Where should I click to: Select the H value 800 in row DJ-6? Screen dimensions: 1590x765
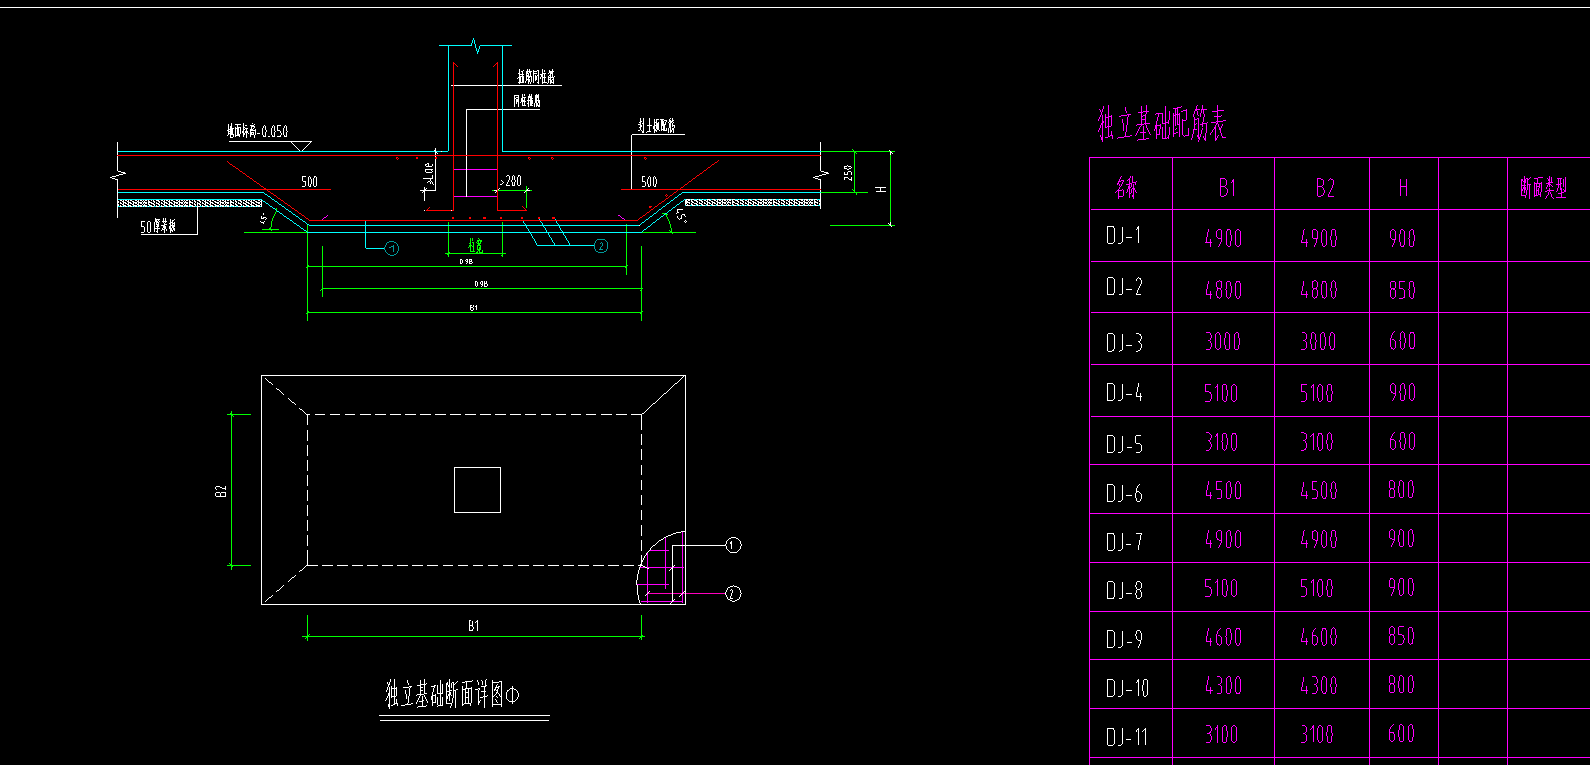click(1401, 490)
